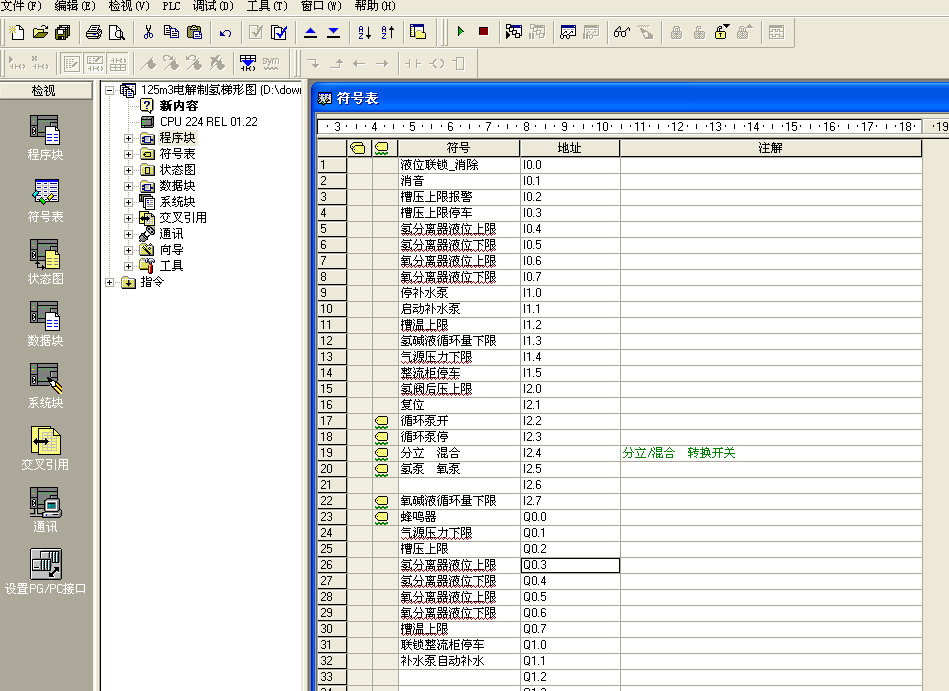Screen dimensions: 949x691
Task: Expand the 指令 tree node
Action: click(110, 282)
